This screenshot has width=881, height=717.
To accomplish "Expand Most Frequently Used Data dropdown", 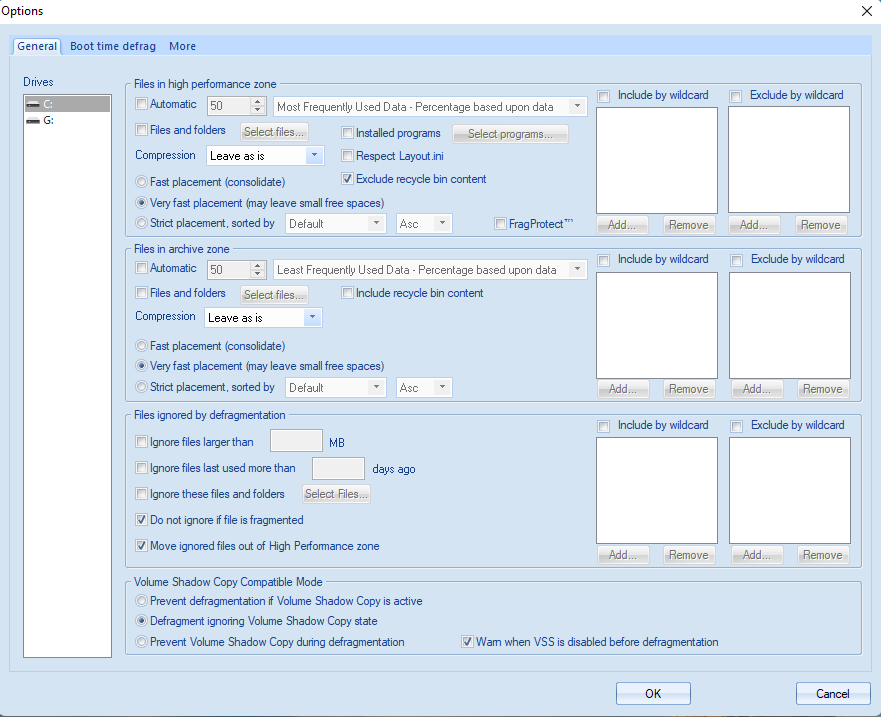I will click(x=577, y=106).
